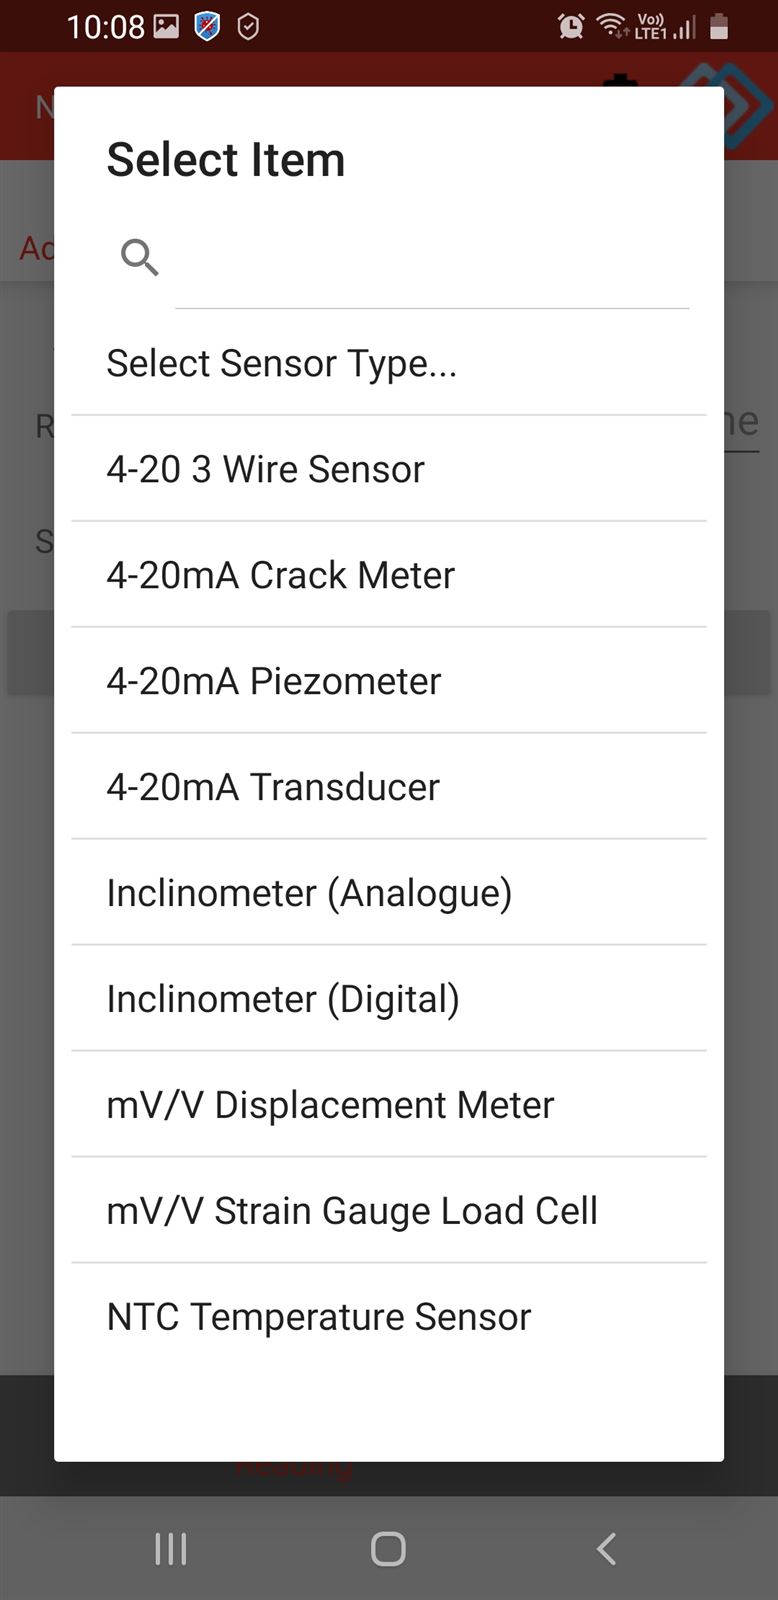Tap the picture notification icon in status bar

pyautogui.click(x=166, y=27)
